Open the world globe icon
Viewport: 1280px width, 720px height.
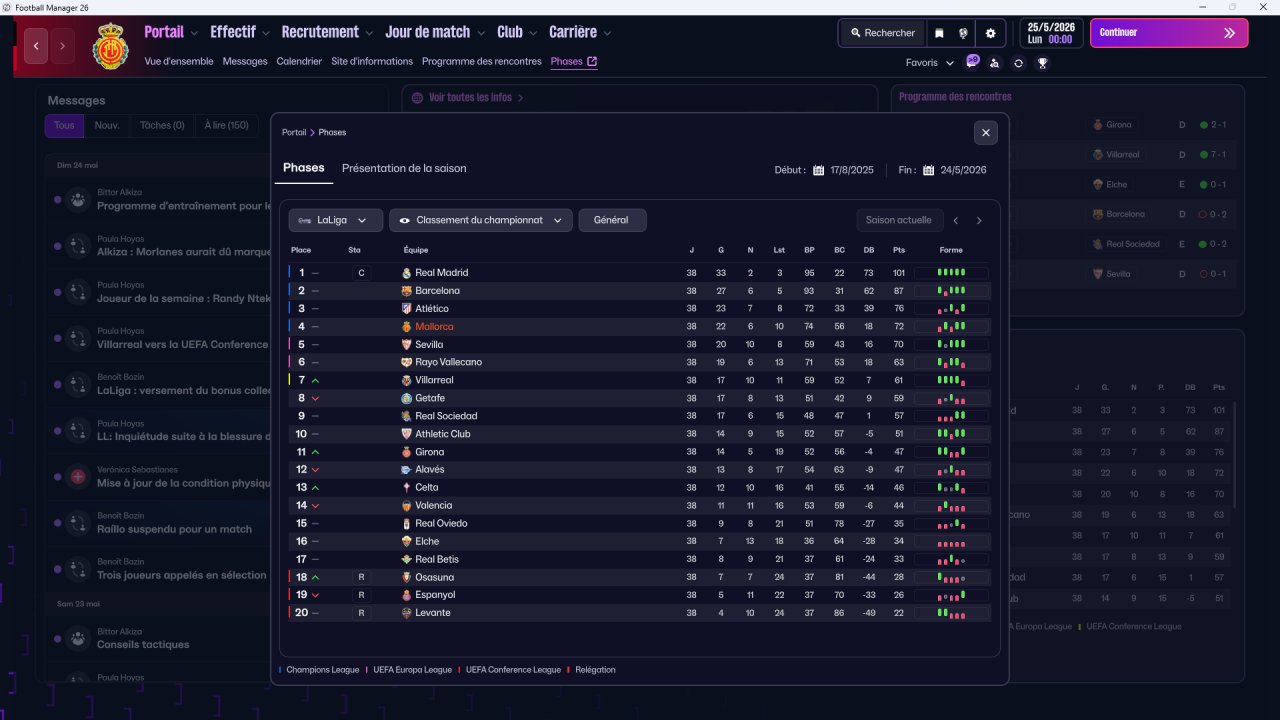pyautogui.click(x=963, y=33)
